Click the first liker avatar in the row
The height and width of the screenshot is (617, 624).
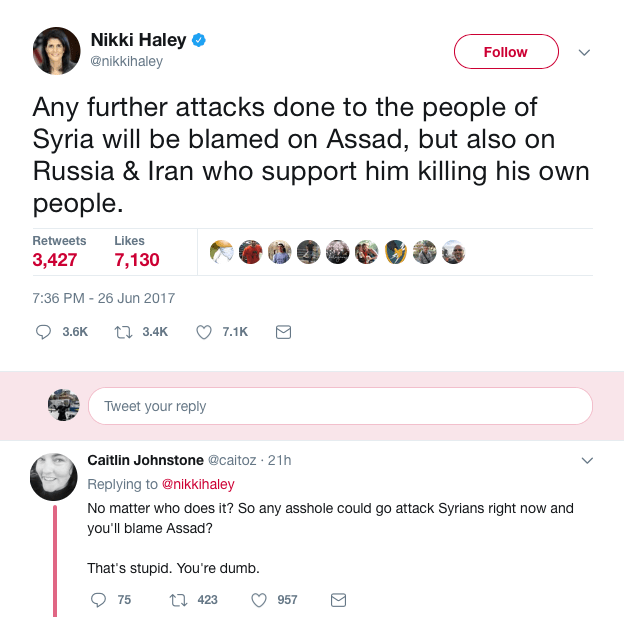(222, 252)
